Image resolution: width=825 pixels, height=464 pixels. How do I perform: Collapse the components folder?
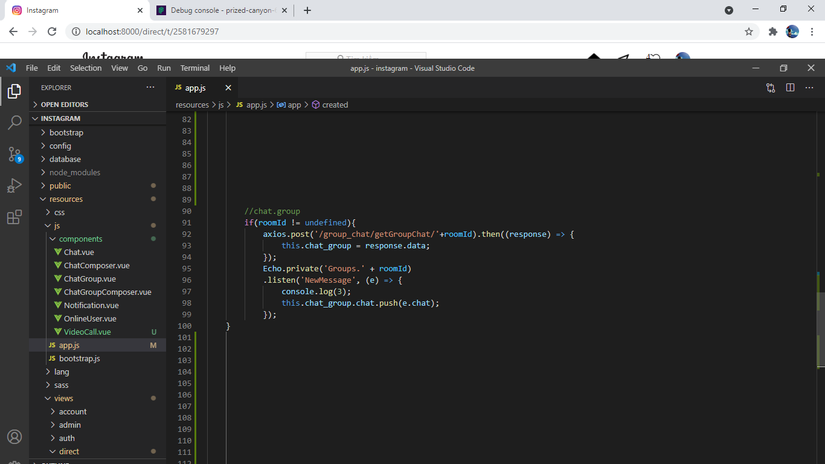tap(80, 239)
